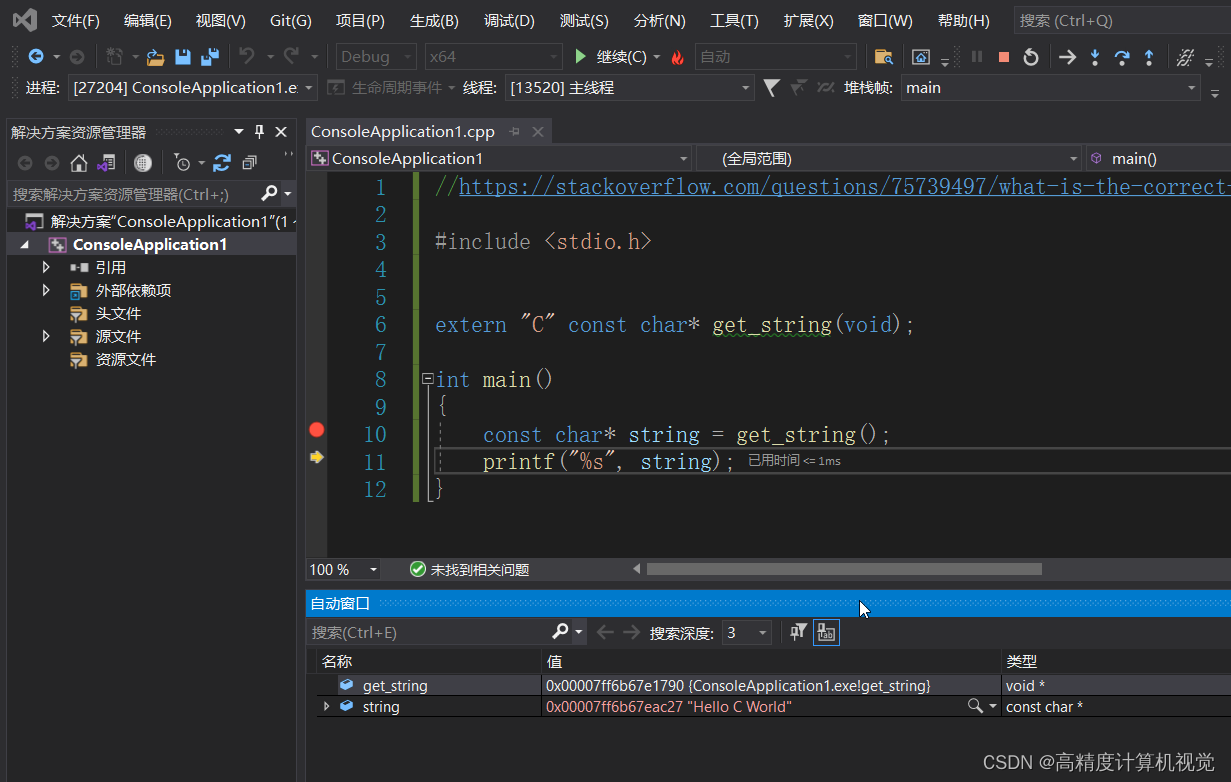This screenshot has height=782, width=1231.
Task: Click Solution Explorer search magnifier icon
Action: point(269,193)
